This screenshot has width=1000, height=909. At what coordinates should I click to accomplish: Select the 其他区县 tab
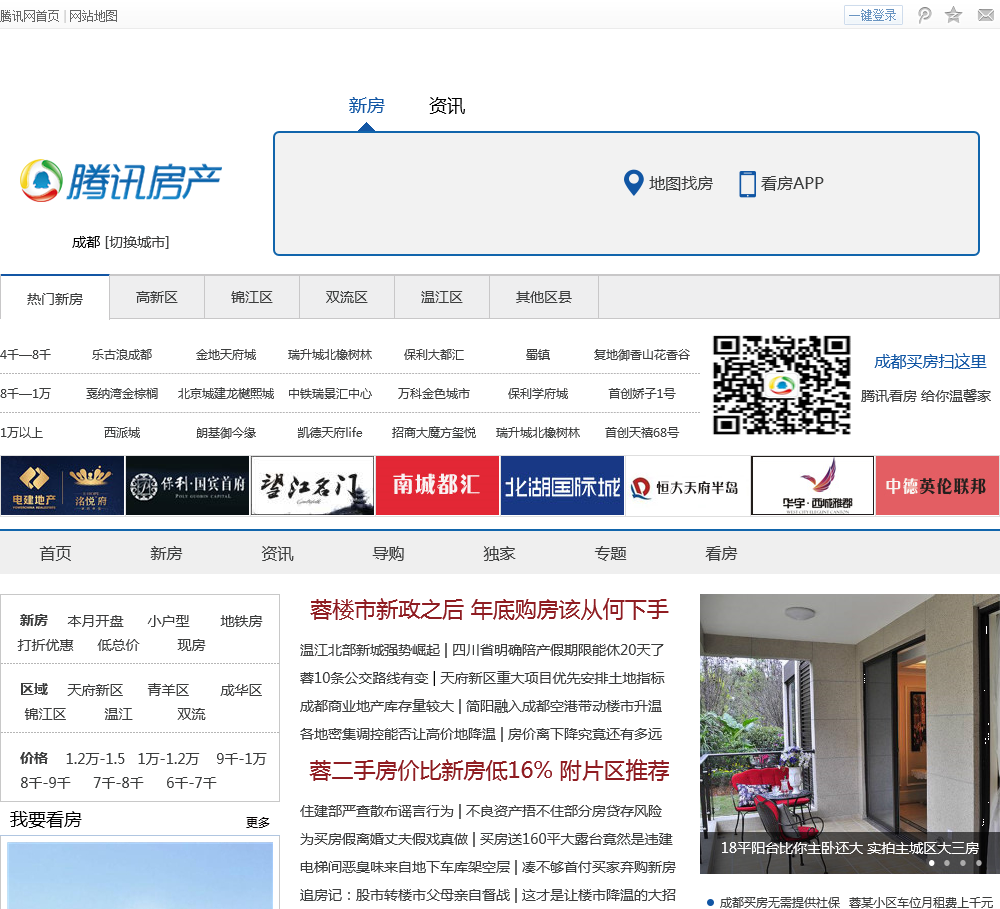click(x=544, y=297)
